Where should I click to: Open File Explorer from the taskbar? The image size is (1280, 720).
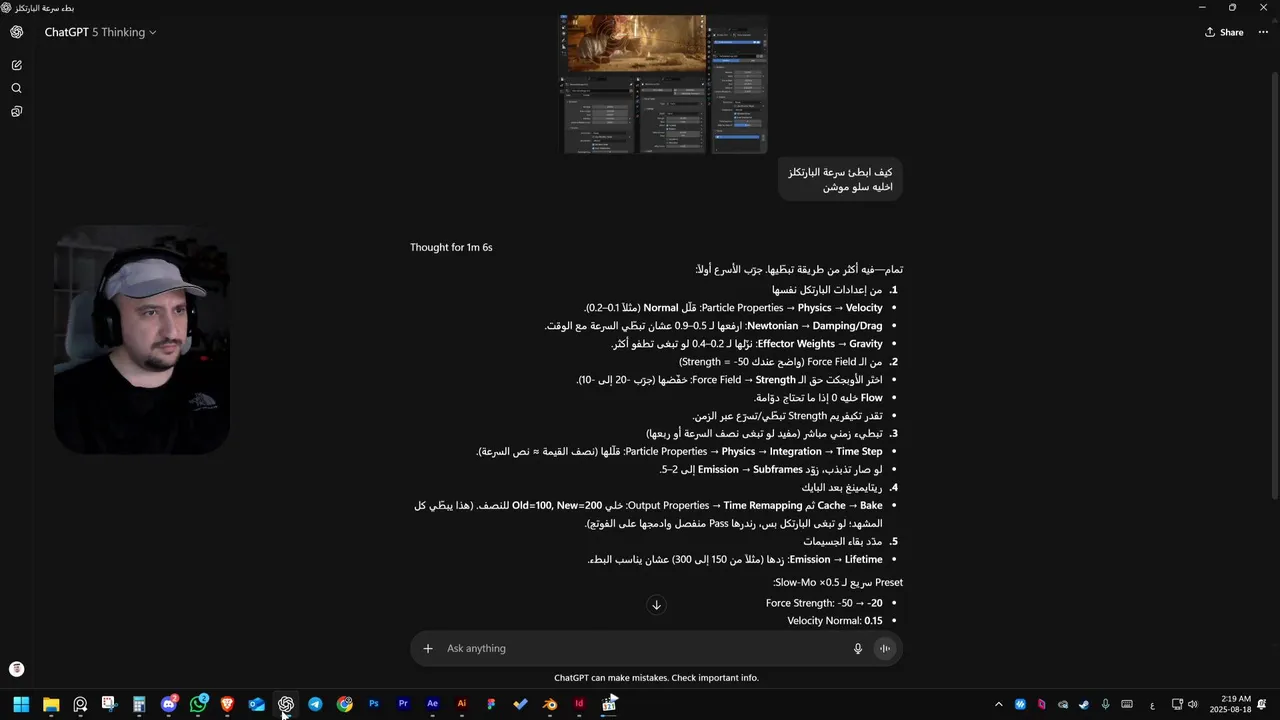pyautogui.click(x=51, y=704)
